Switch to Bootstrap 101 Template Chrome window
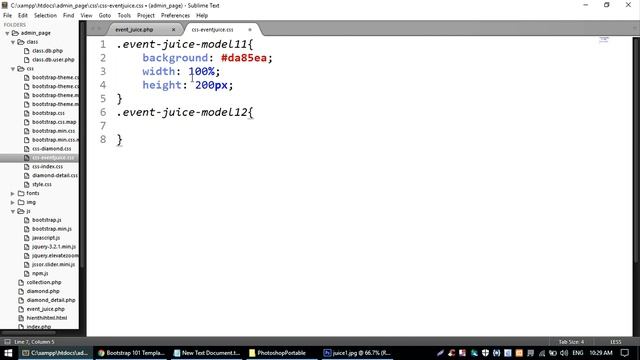Screen dimensions: 640x360 (131, 353)
